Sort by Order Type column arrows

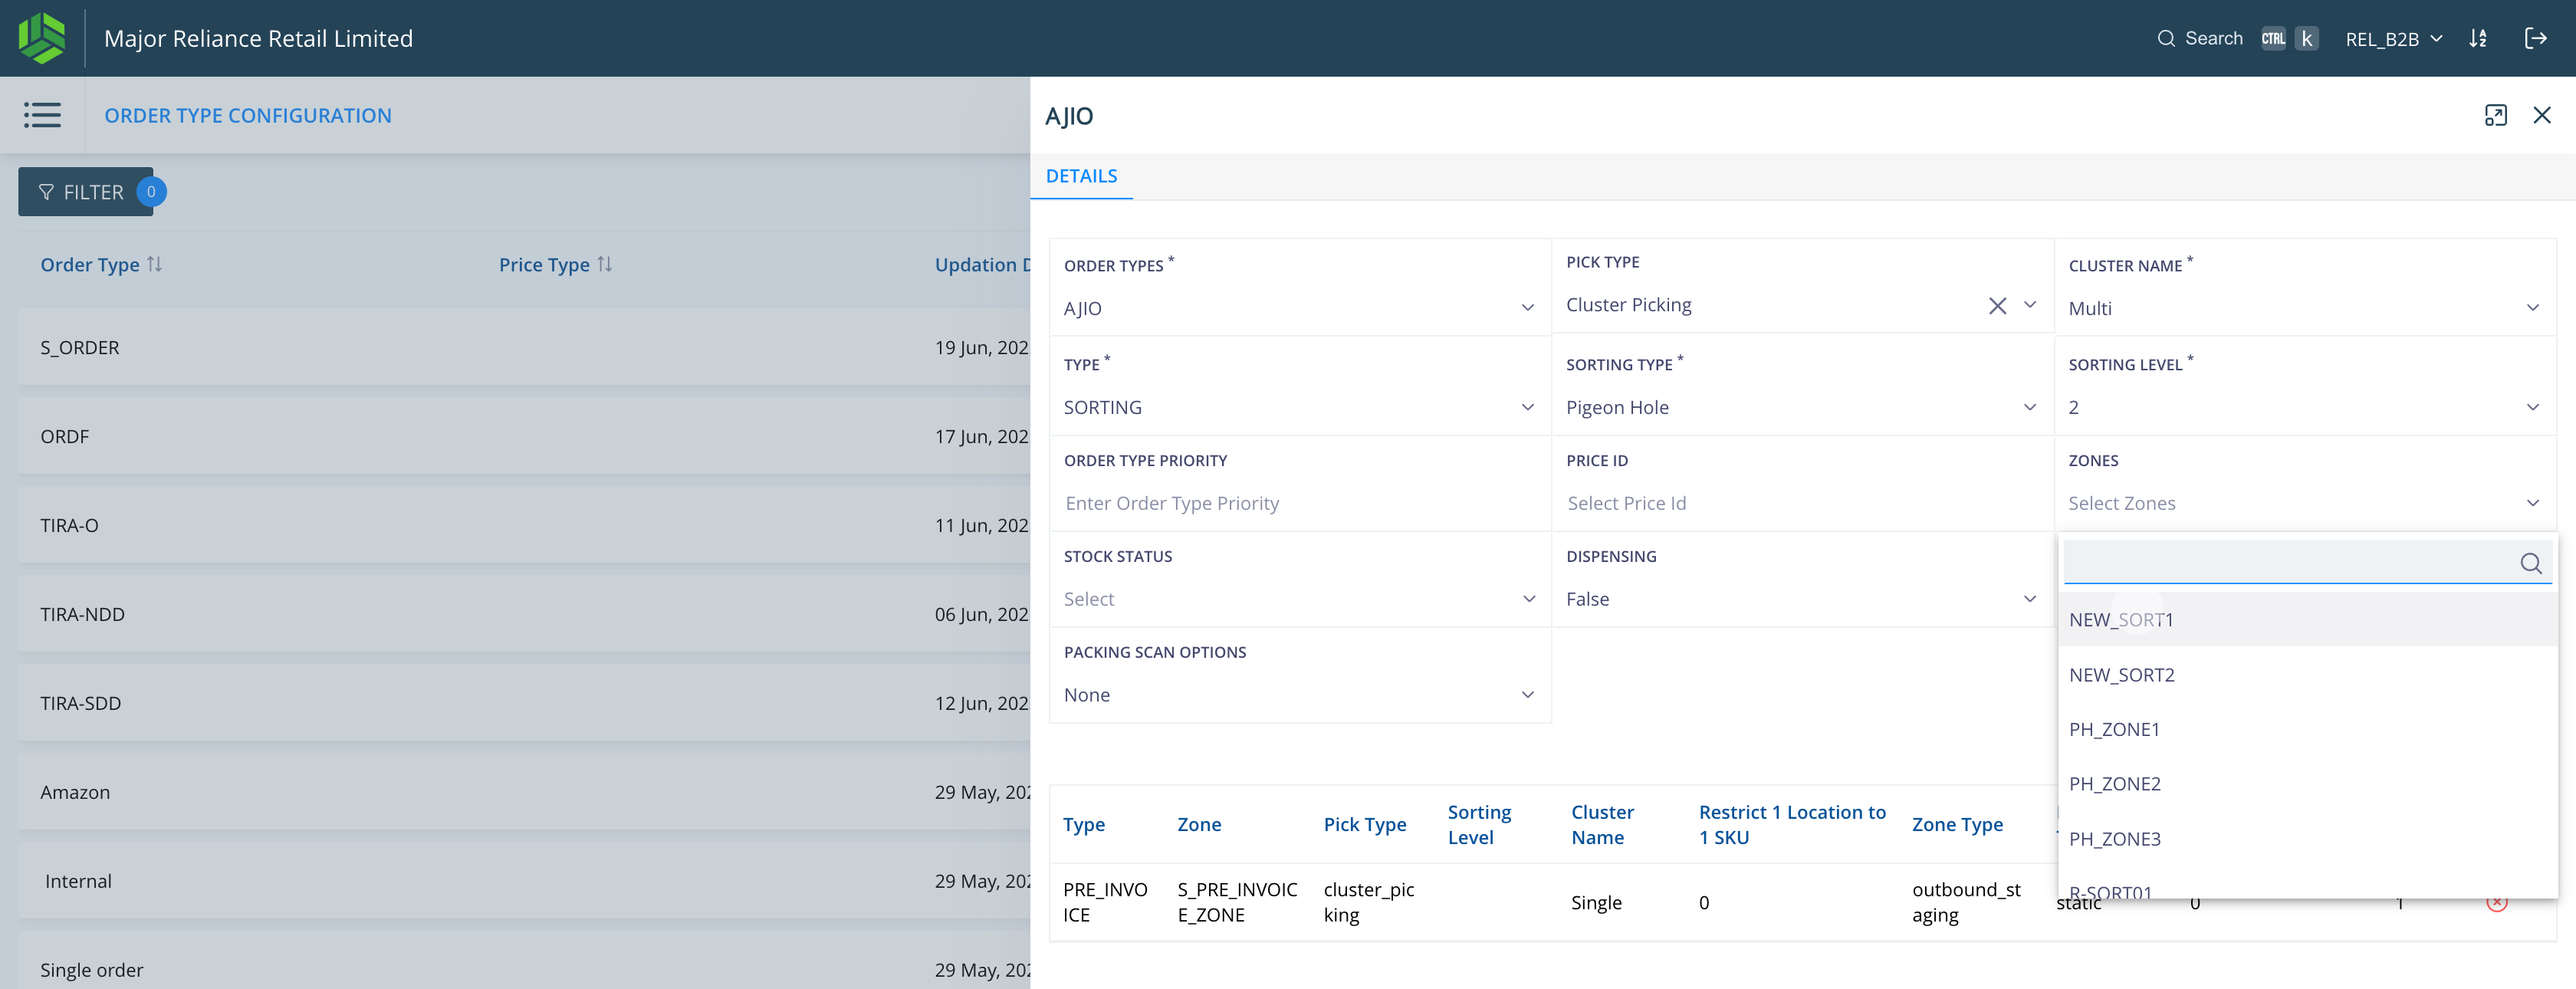coord(154,264)
